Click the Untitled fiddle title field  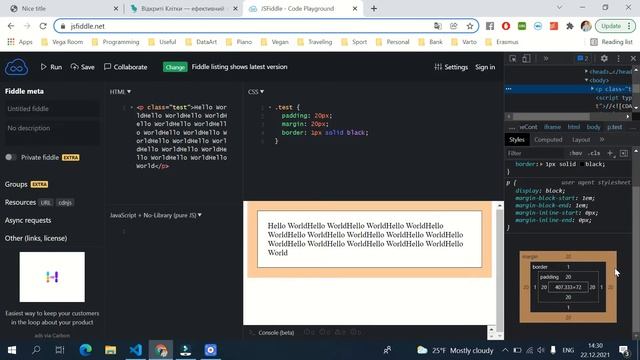tap(52, 109)
